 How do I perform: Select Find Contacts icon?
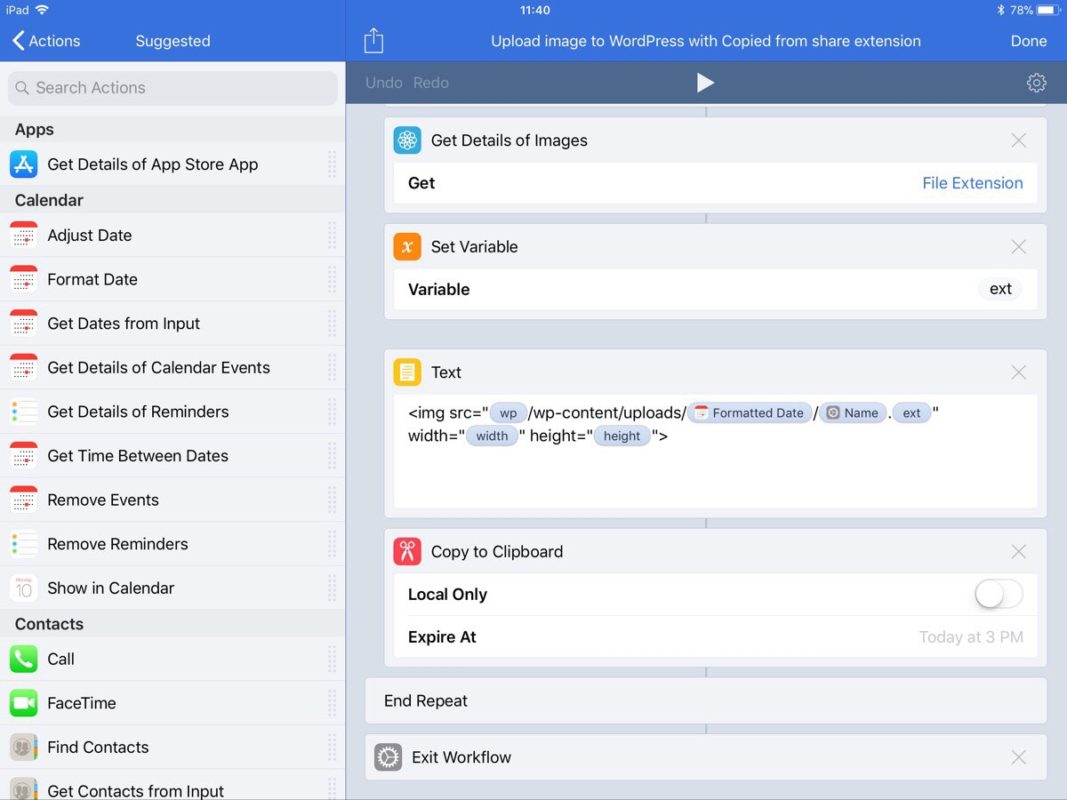point(24,748)
